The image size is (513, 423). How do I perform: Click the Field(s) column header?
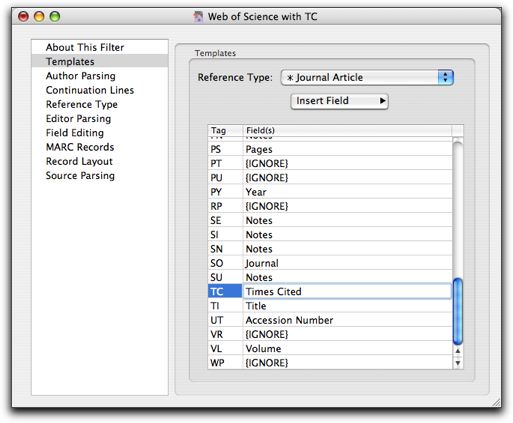[x=347, y=130]
